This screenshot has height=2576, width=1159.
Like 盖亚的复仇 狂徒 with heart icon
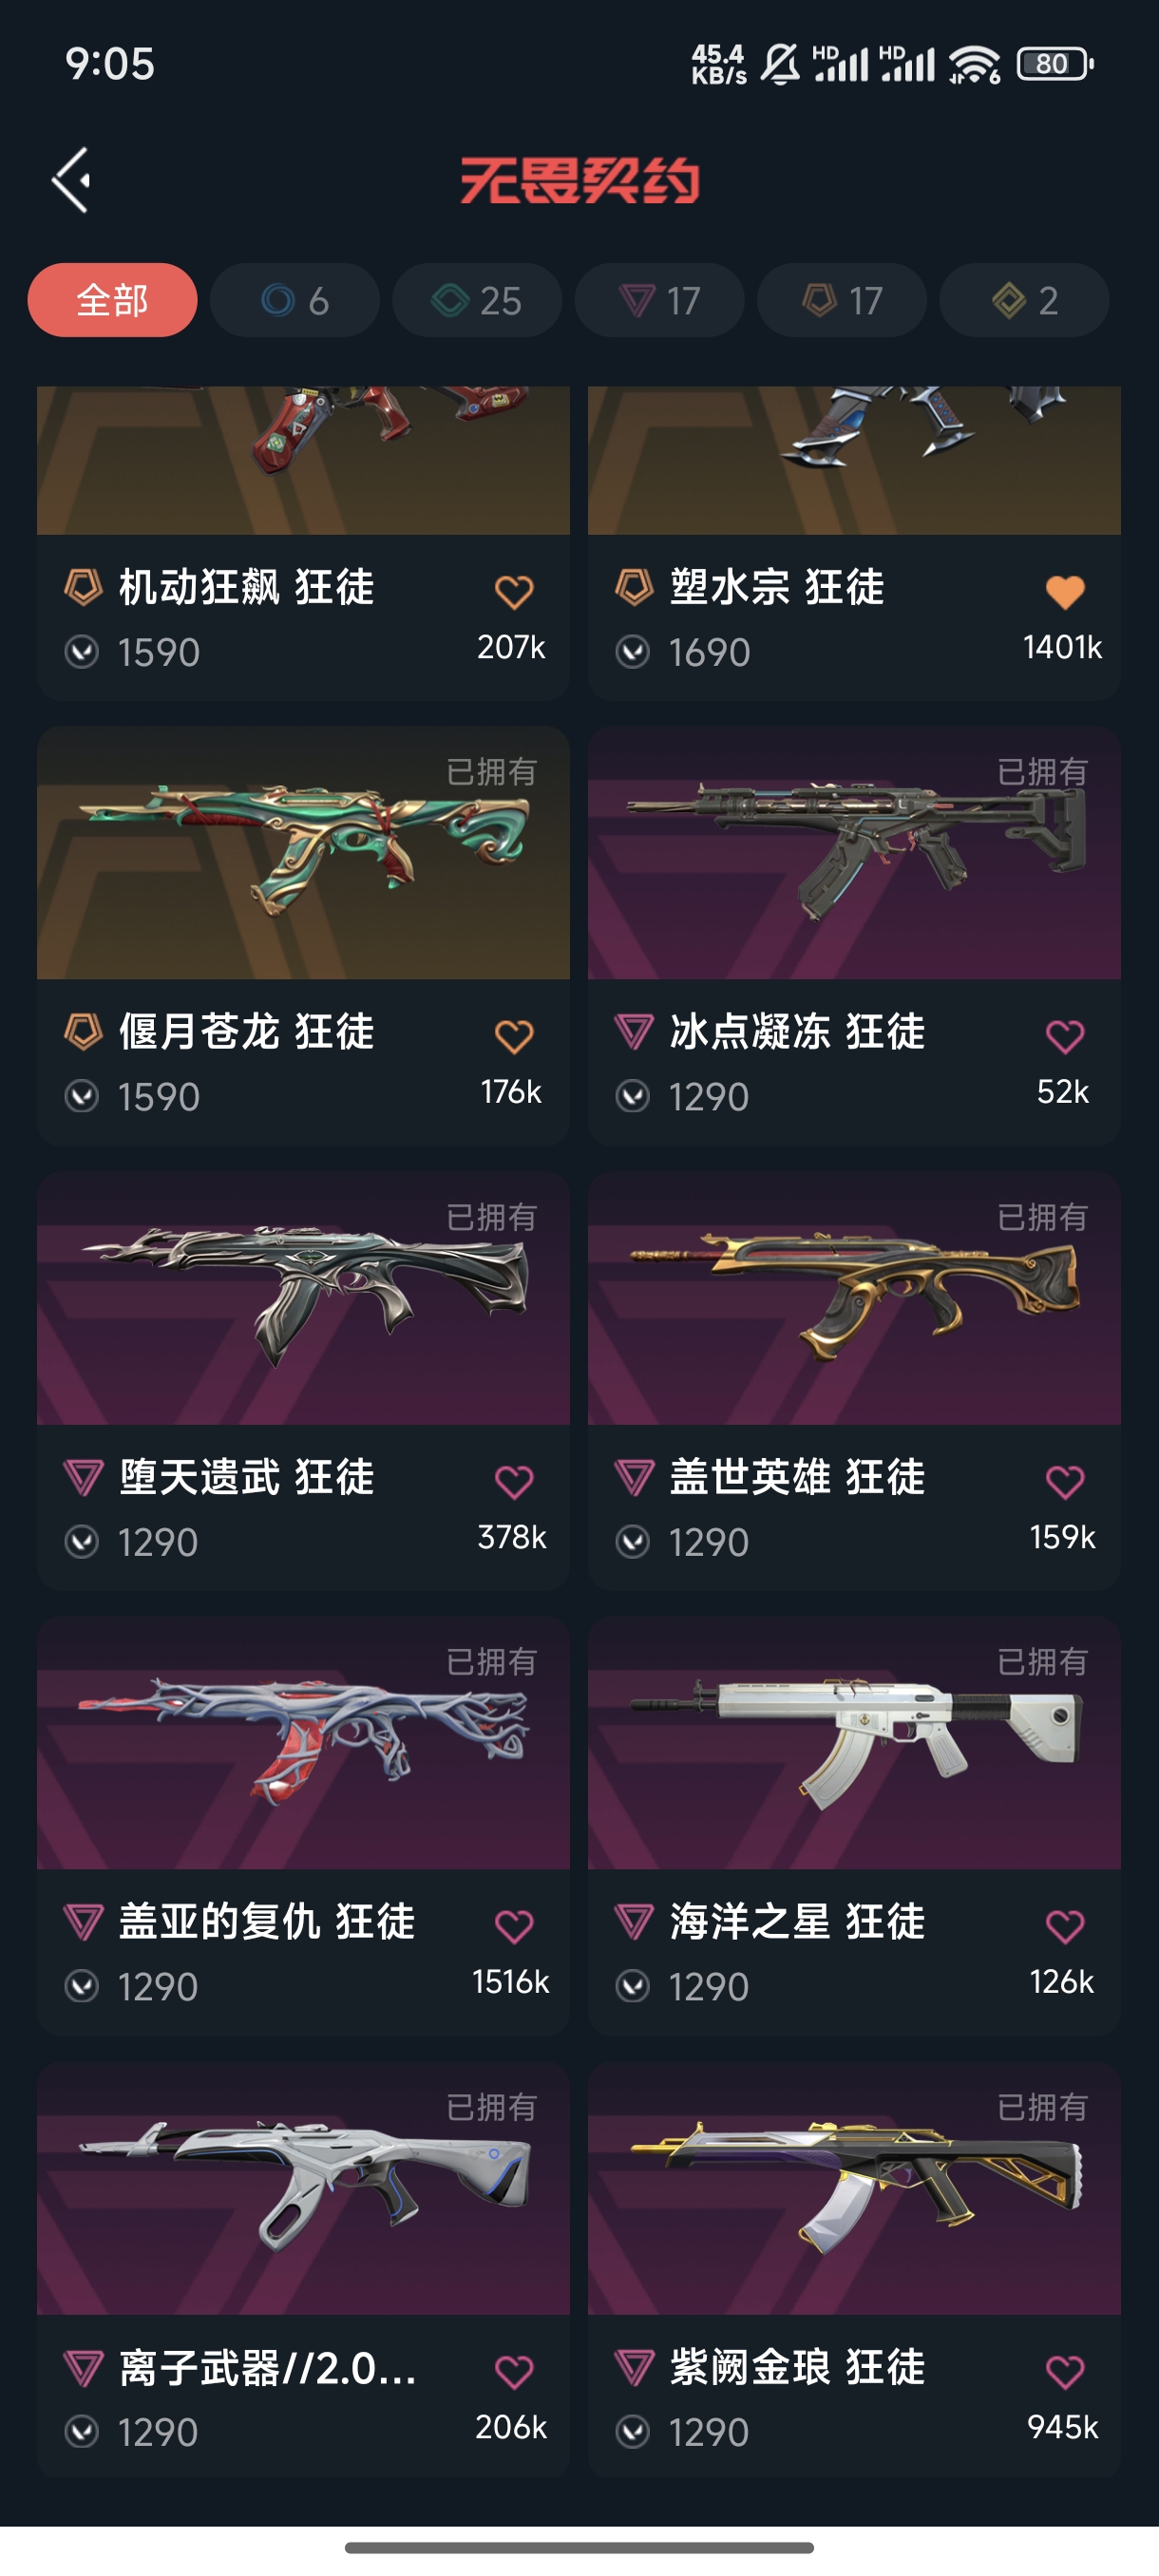(x=514, y=1926)
